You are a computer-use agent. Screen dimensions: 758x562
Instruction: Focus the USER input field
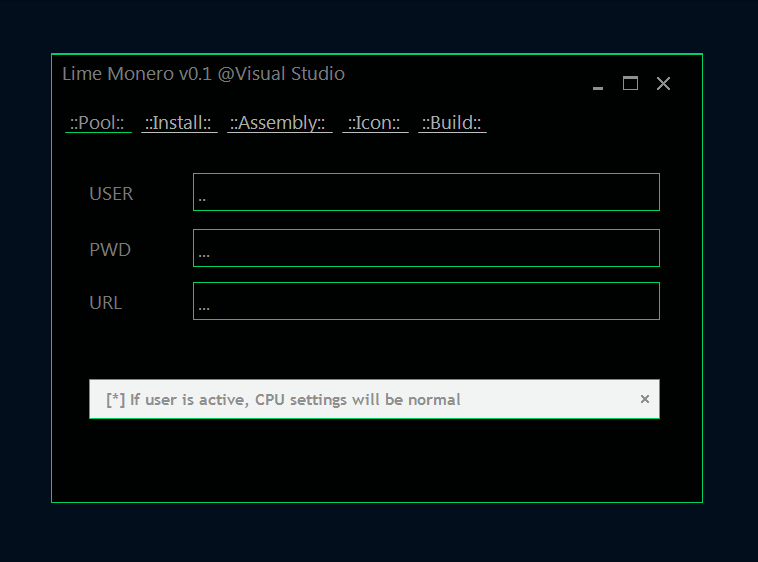coord(426,192)
